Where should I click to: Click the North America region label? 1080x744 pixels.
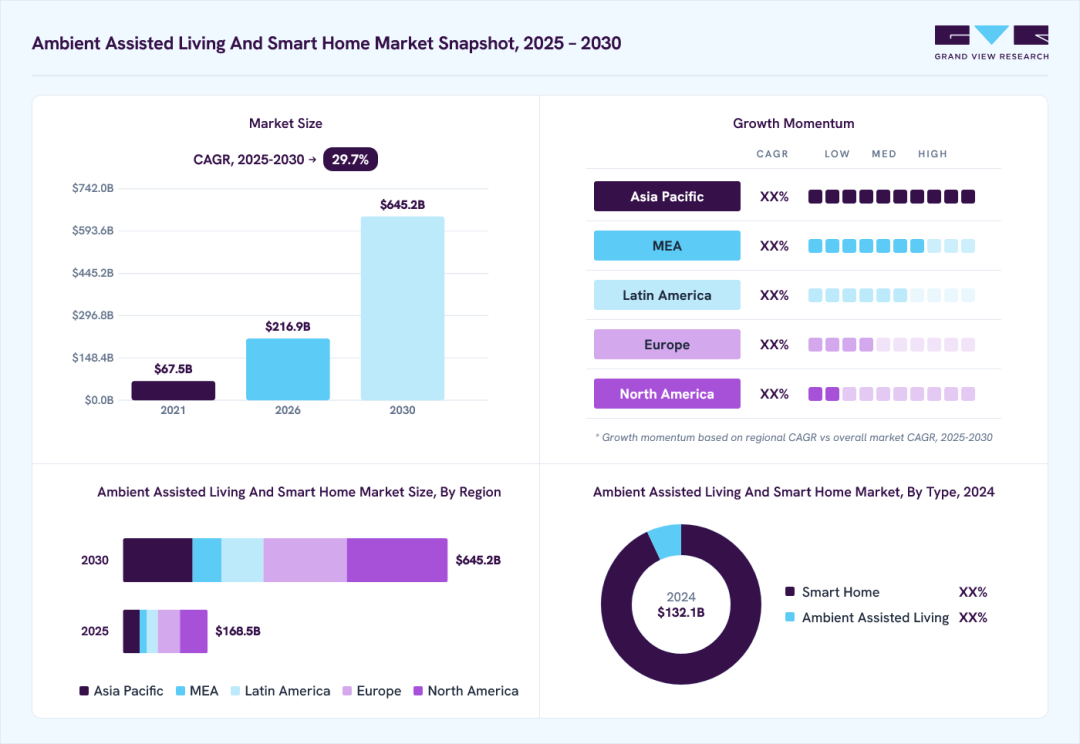(667, 394)
